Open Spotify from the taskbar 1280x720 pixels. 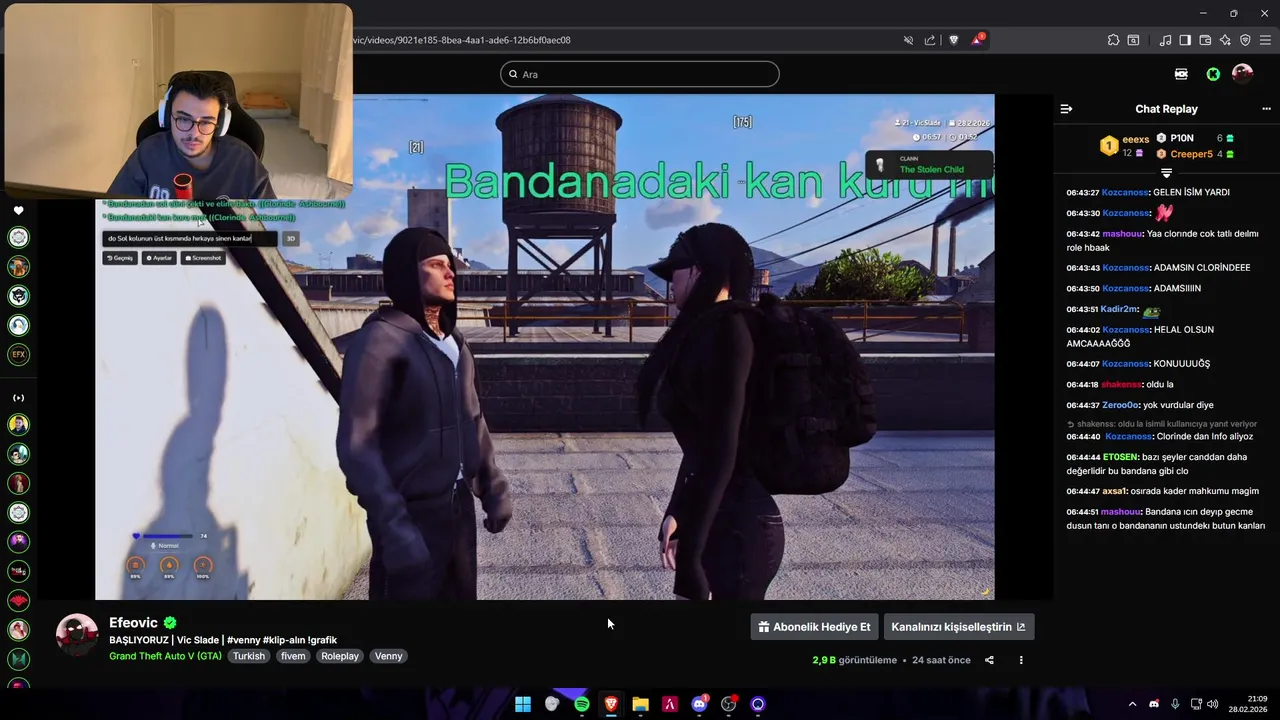pyautogui.click(x=582, y=704)
